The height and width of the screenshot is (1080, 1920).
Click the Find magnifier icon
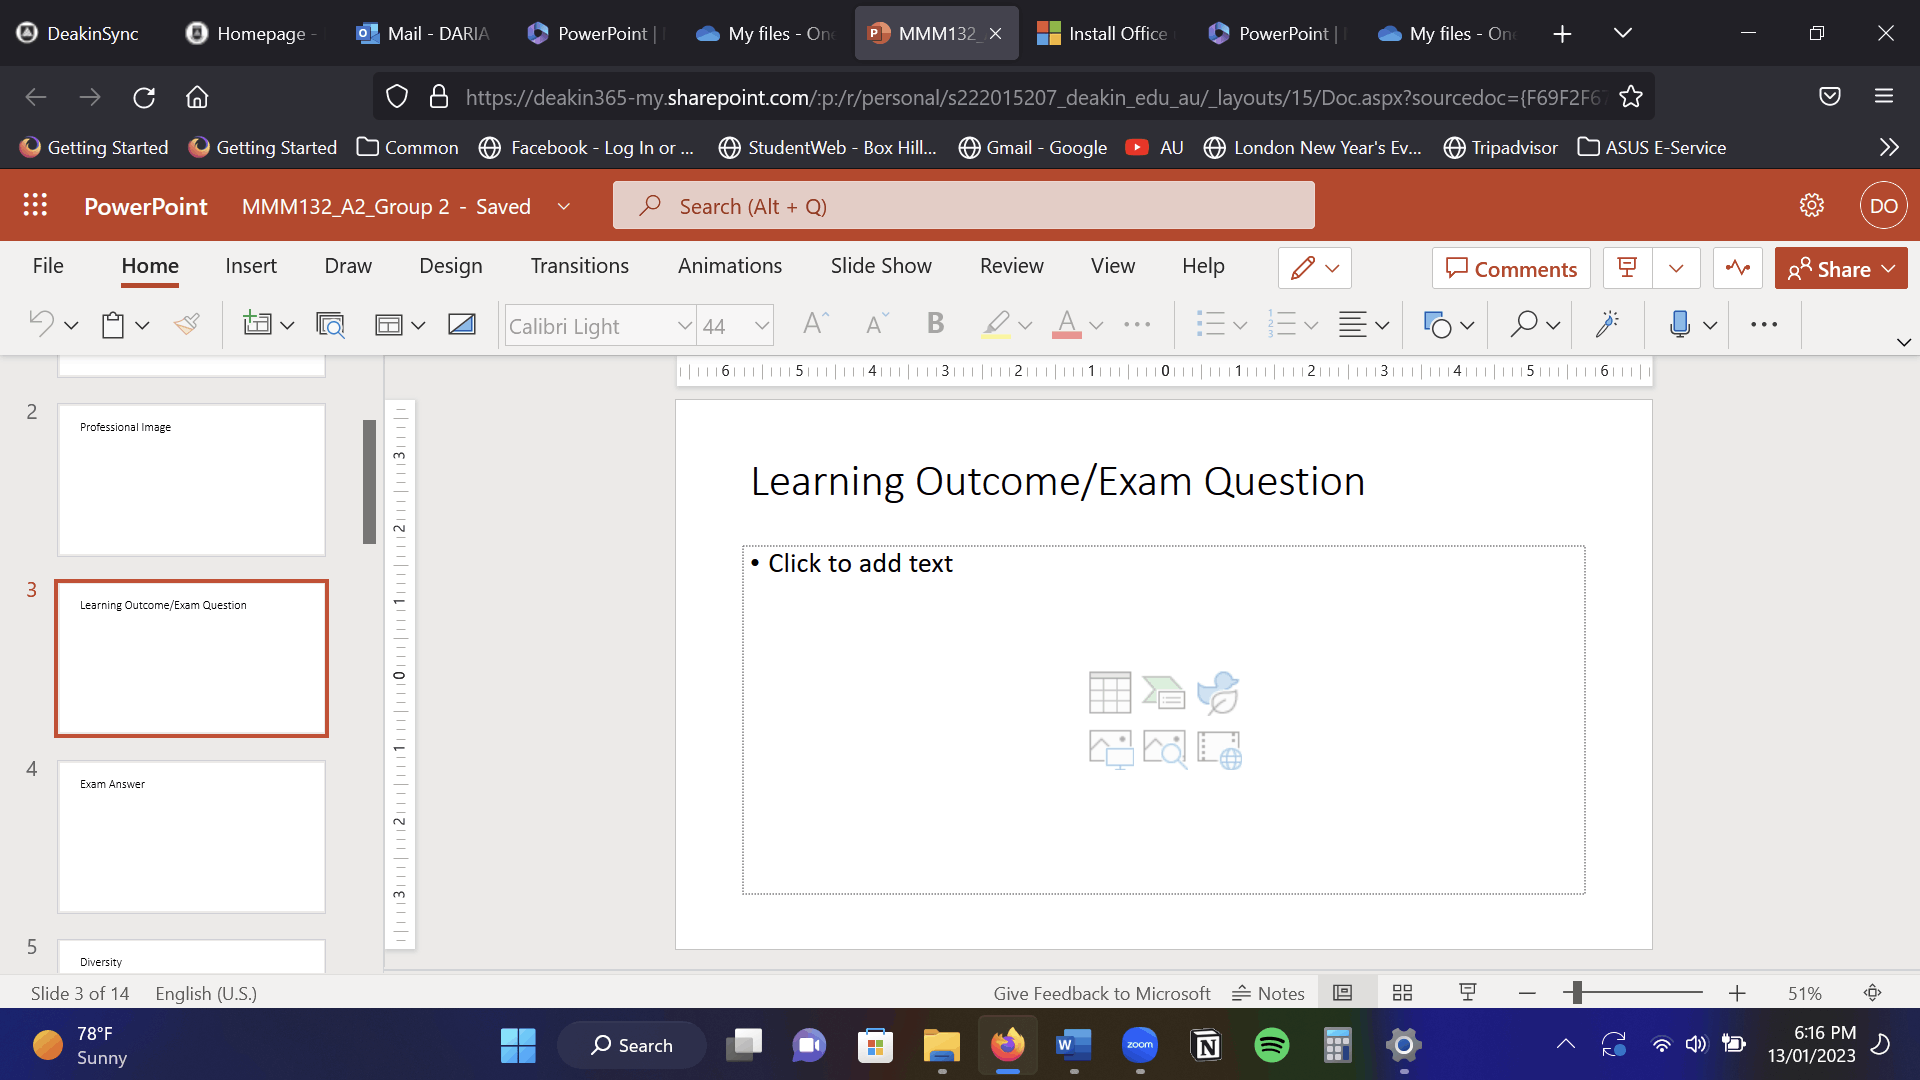coord(1523,324)
